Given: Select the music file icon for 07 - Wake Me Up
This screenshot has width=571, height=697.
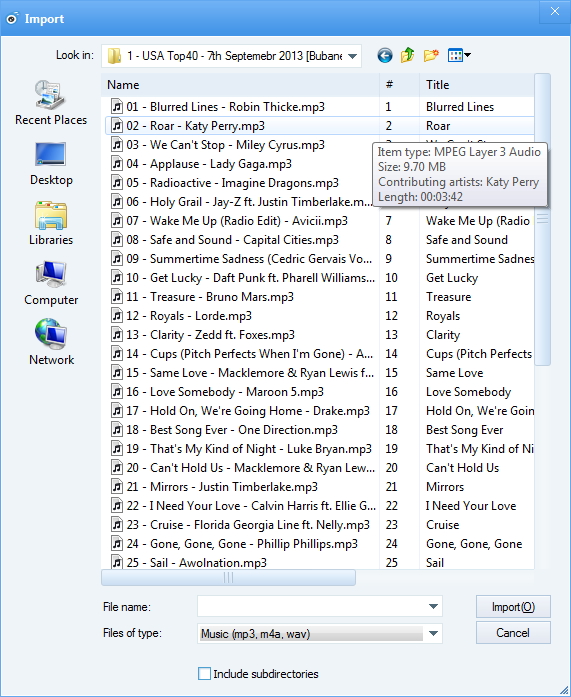Looking at the screenshot, I should [117, 221].
